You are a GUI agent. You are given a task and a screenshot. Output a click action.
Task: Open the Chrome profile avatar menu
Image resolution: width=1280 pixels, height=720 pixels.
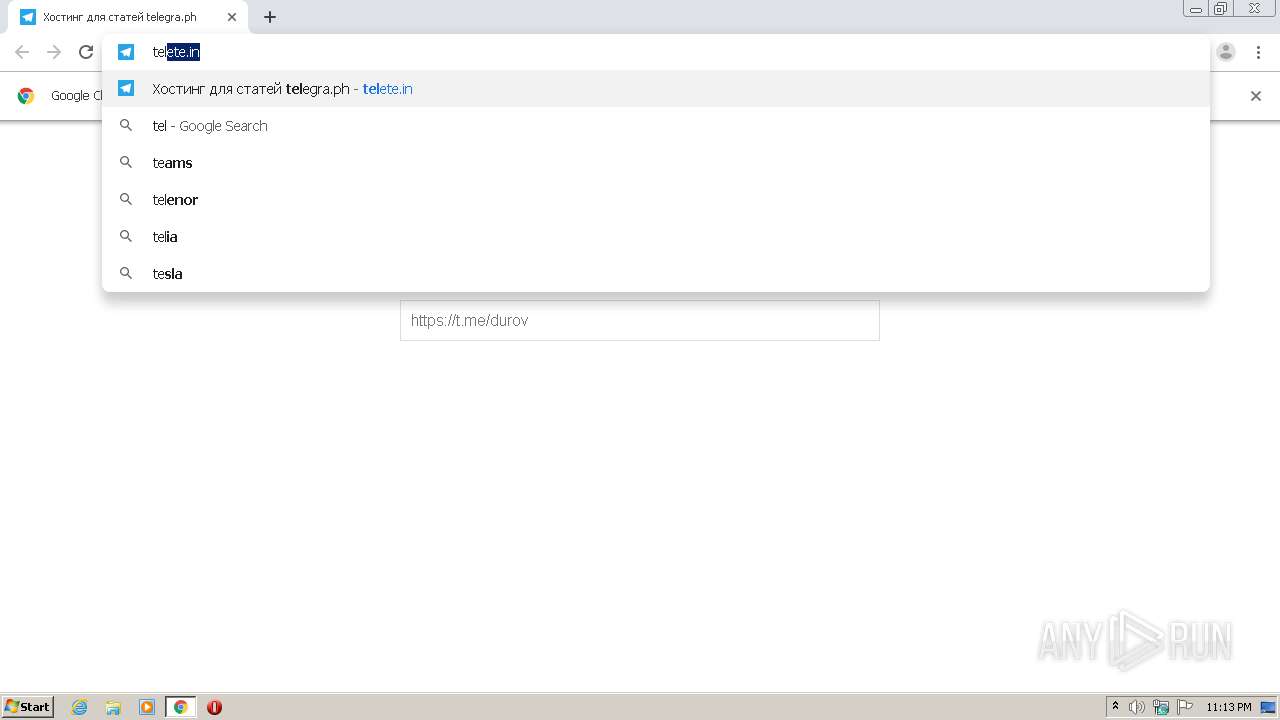tap(1226, 52)
